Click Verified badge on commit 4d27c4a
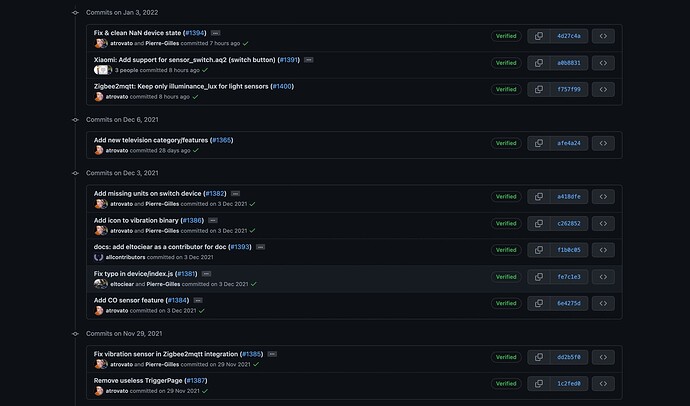 click(506, 36)
